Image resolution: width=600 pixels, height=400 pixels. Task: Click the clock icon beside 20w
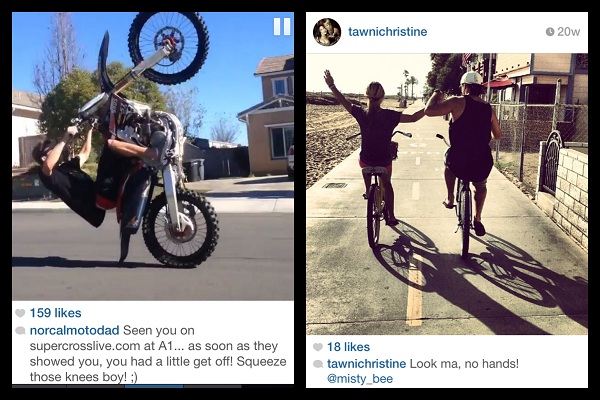point(550,32)
